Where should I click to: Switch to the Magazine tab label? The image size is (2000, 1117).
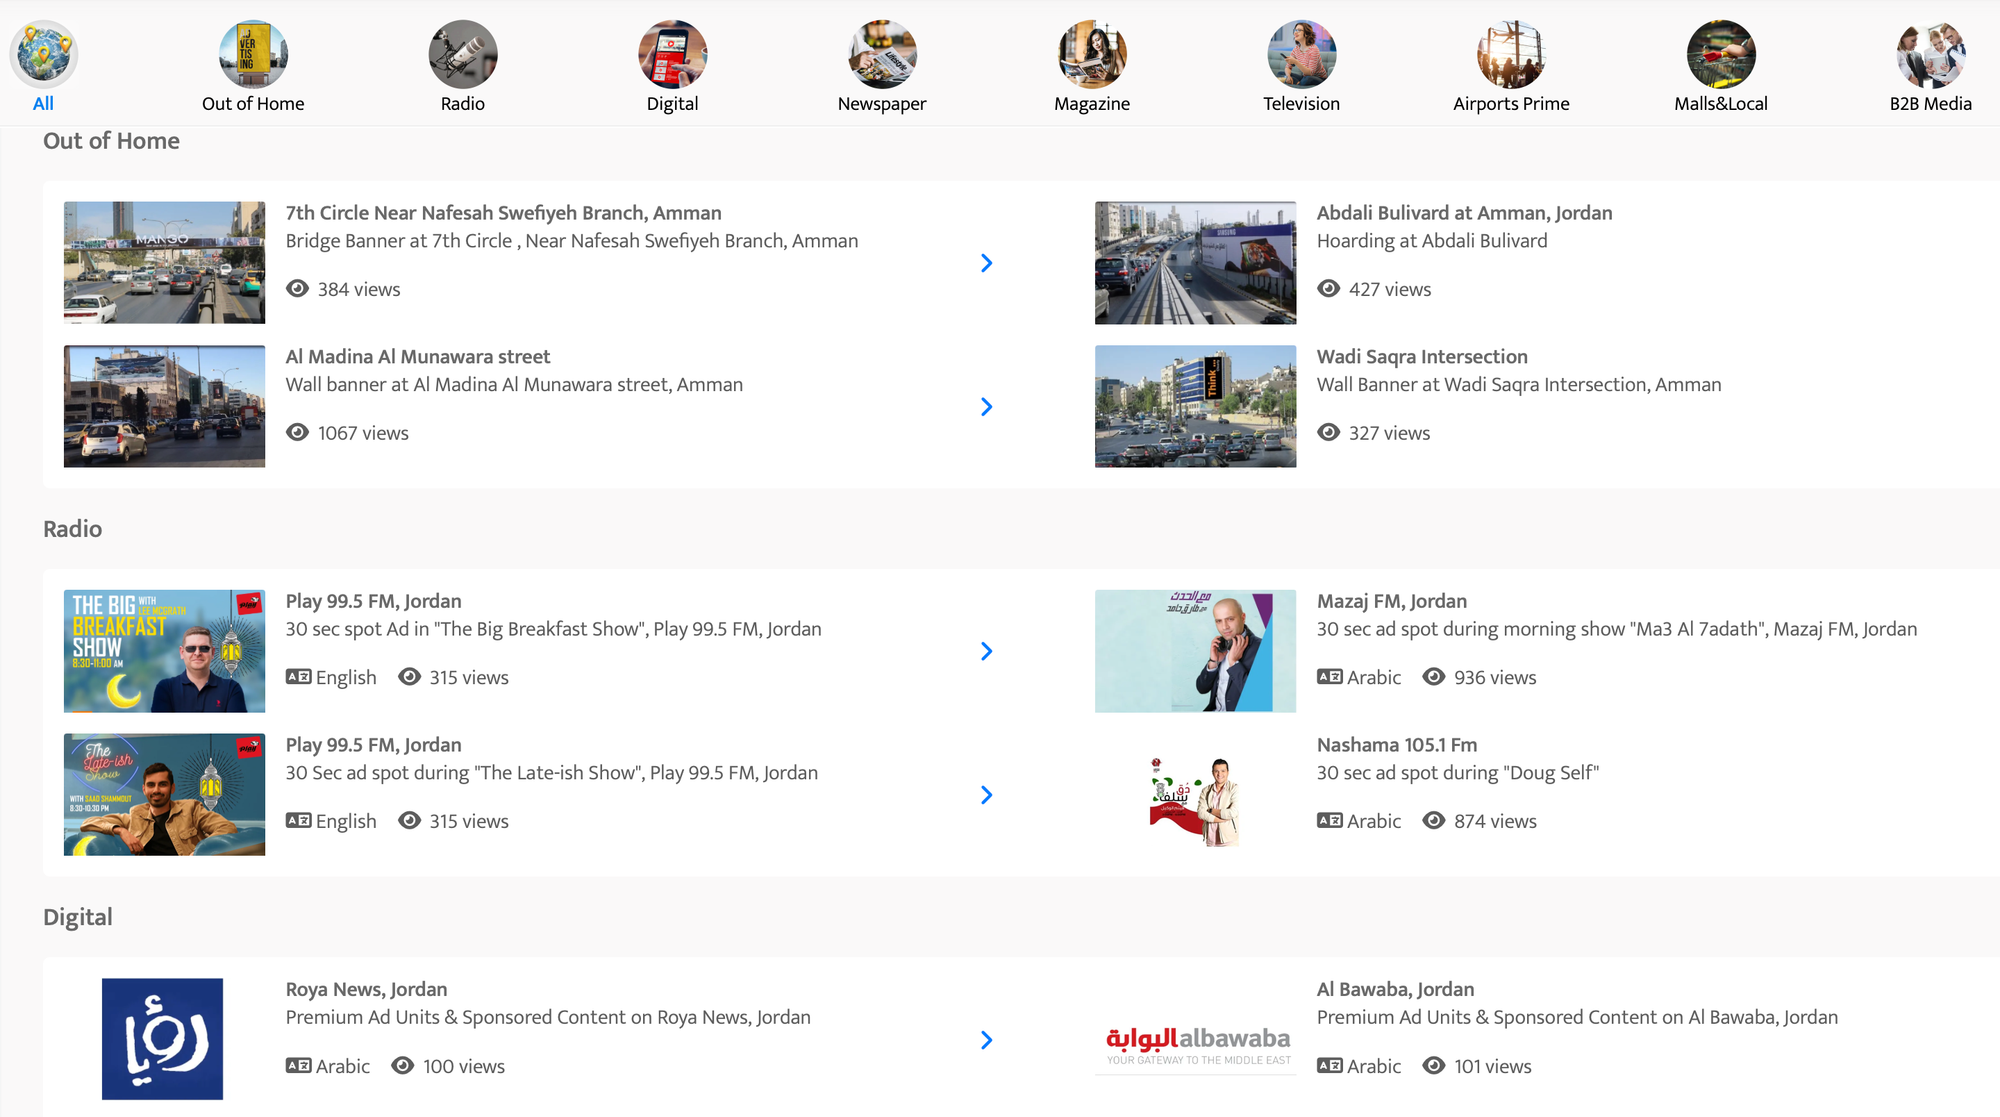(x=1092, y=104)
